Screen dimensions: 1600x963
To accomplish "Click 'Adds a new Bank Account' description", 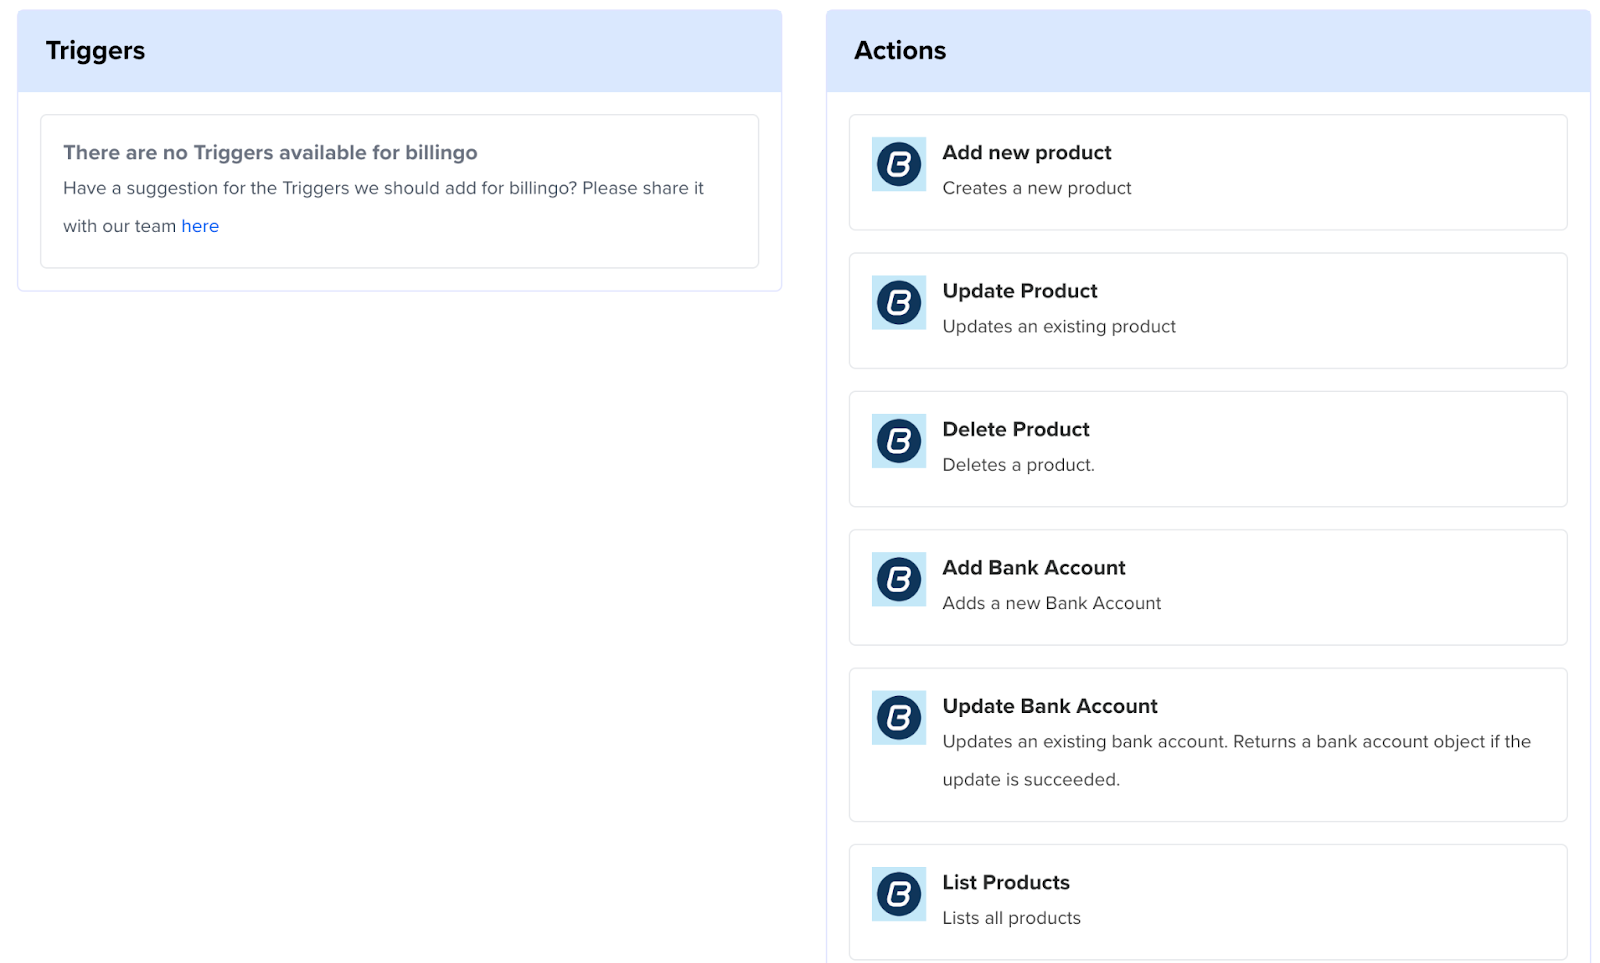I will coord(1051,603).
